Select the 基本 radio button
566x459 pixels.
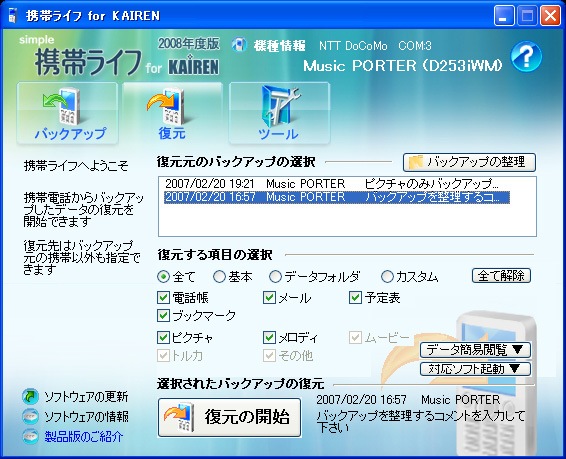click(x=219, y=277)
